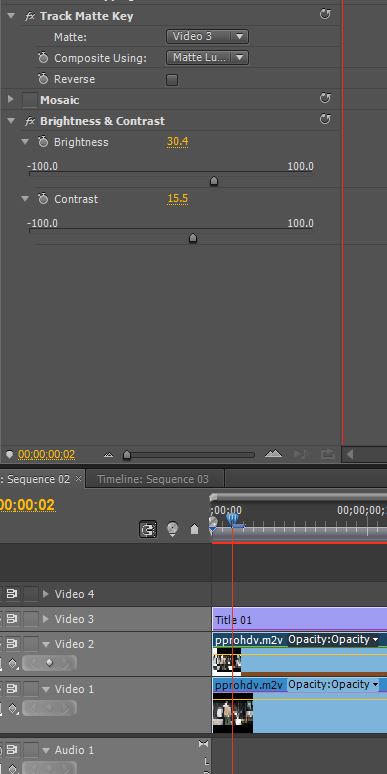Reset the Brightness & Contrast effect
The height and width of the screenshot is (774, 387).
coord(325,119)
